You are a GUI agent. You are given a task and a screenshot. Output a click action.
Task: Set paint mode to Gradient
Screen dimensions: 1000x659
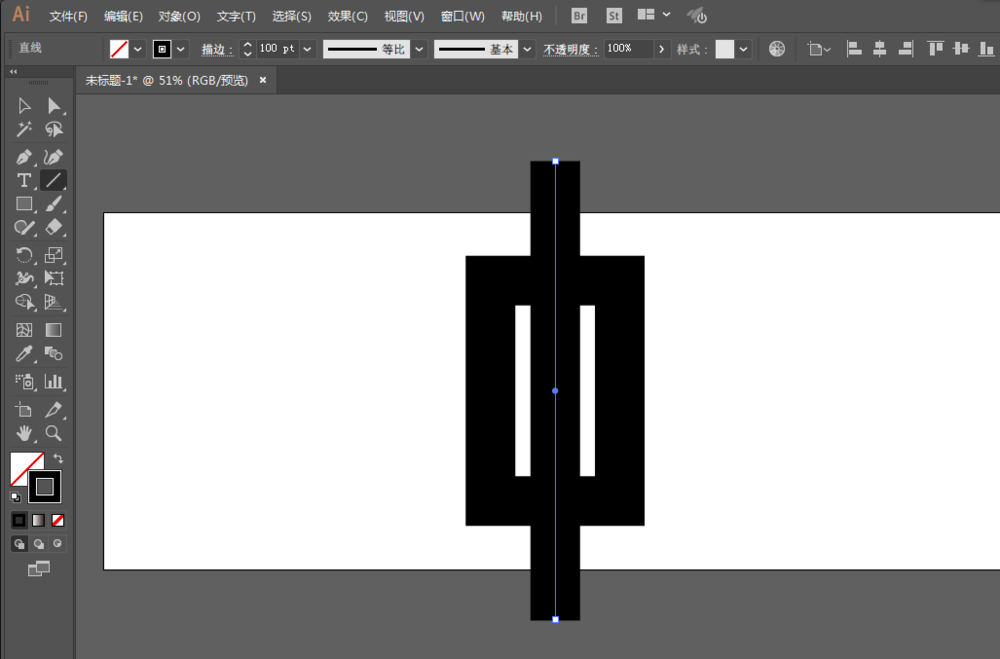(39, 521)
